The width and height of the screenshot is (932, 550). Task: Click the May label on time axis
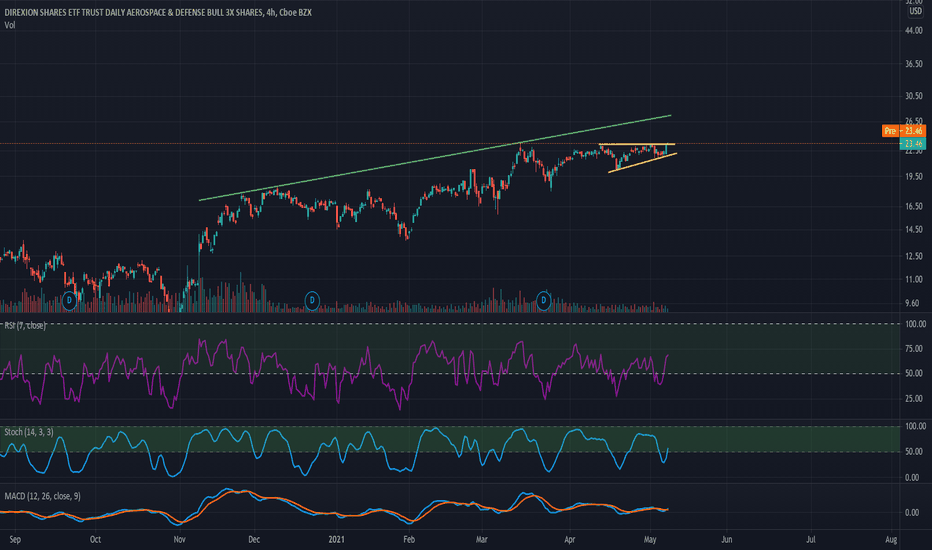click(650, 540)
